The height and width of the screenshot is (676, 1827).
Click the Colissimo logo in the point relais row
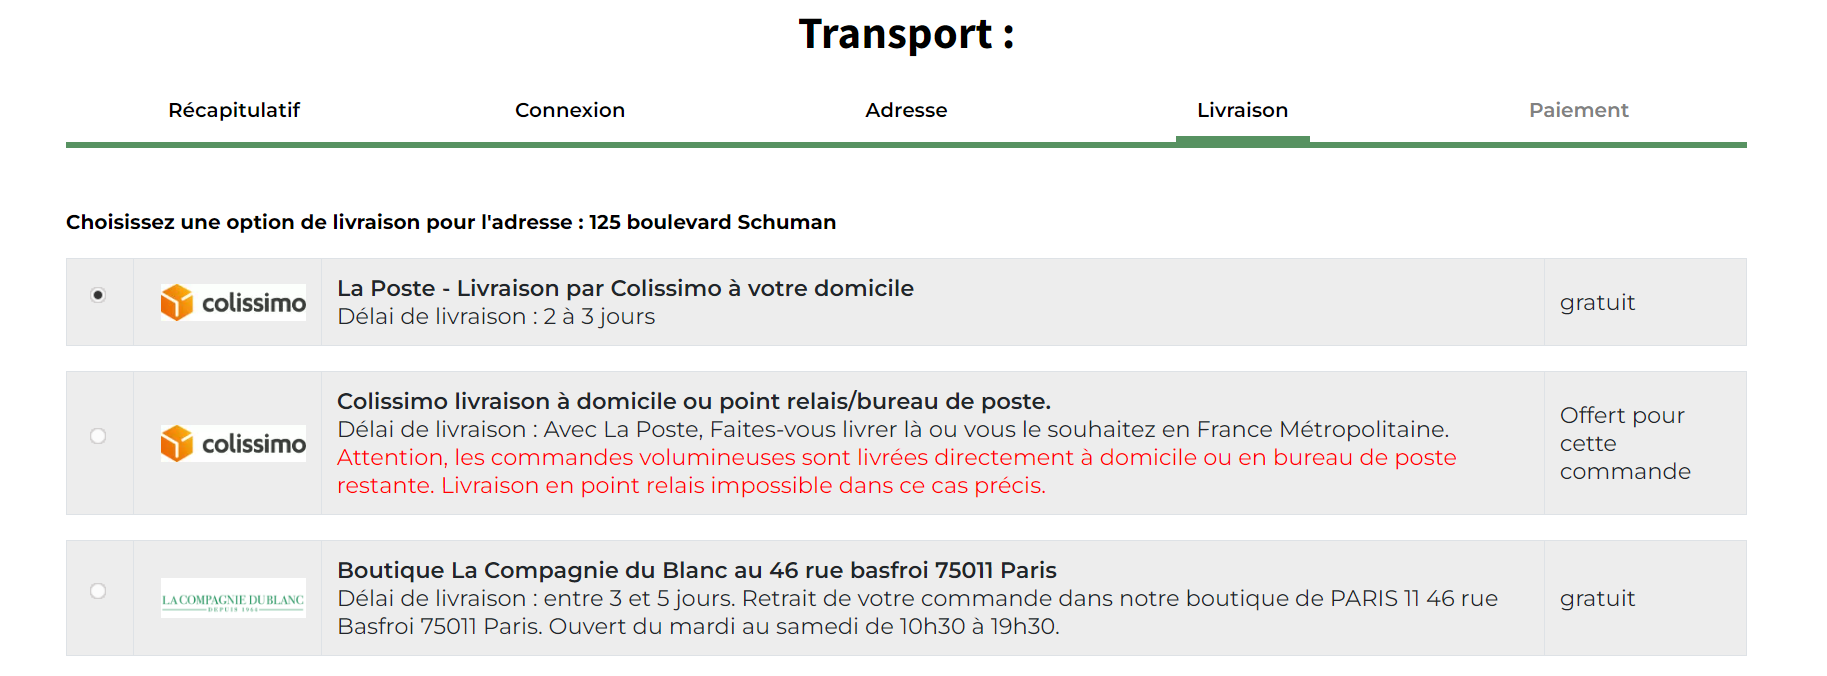click(x=233, y=443)
